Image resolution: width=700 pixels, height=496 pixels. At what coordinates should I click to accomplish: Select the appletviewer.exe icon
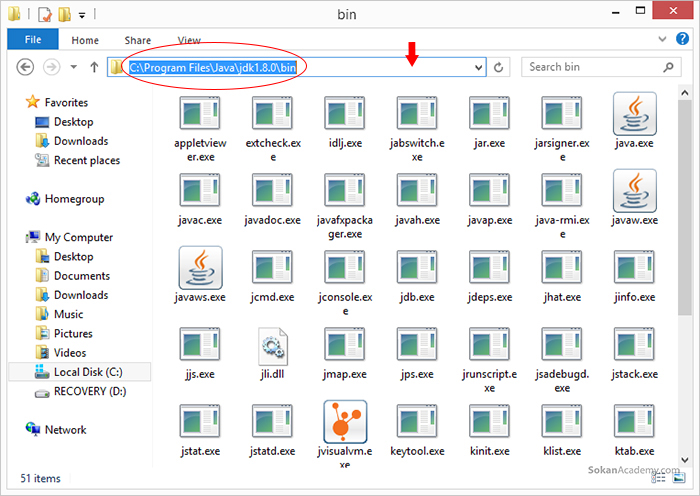click(200, 113)
